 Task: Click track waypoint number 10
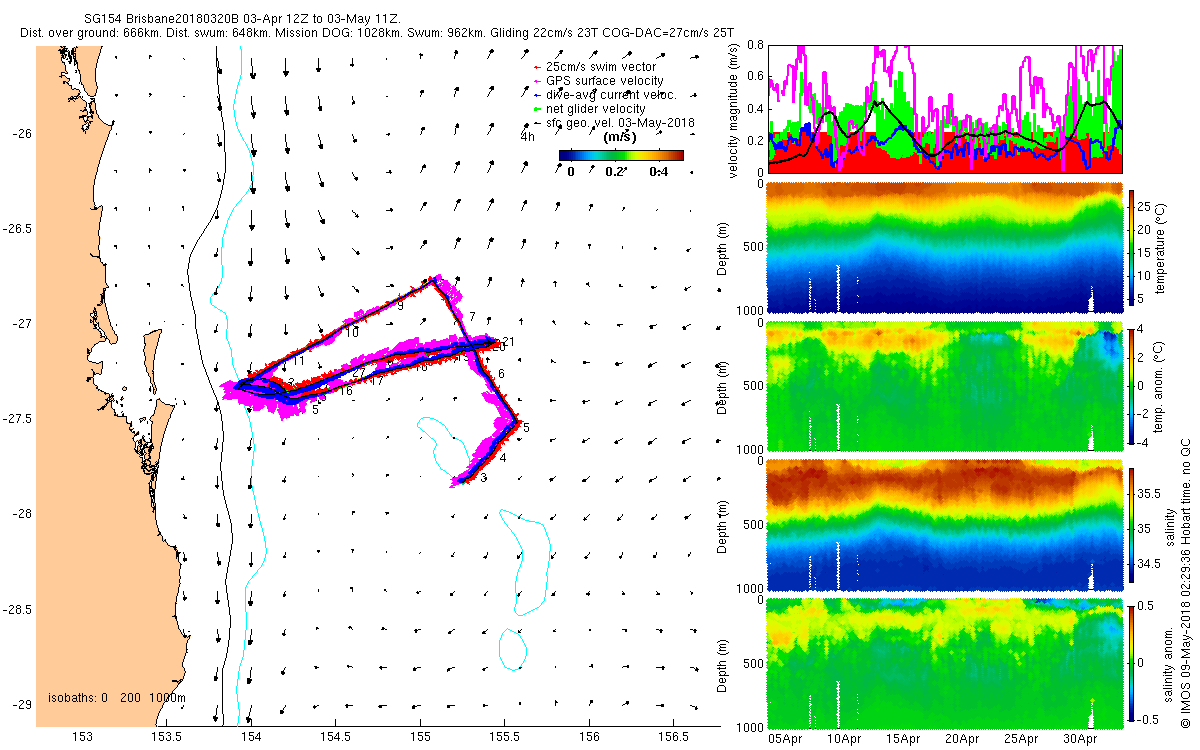(x=352, y=332)
